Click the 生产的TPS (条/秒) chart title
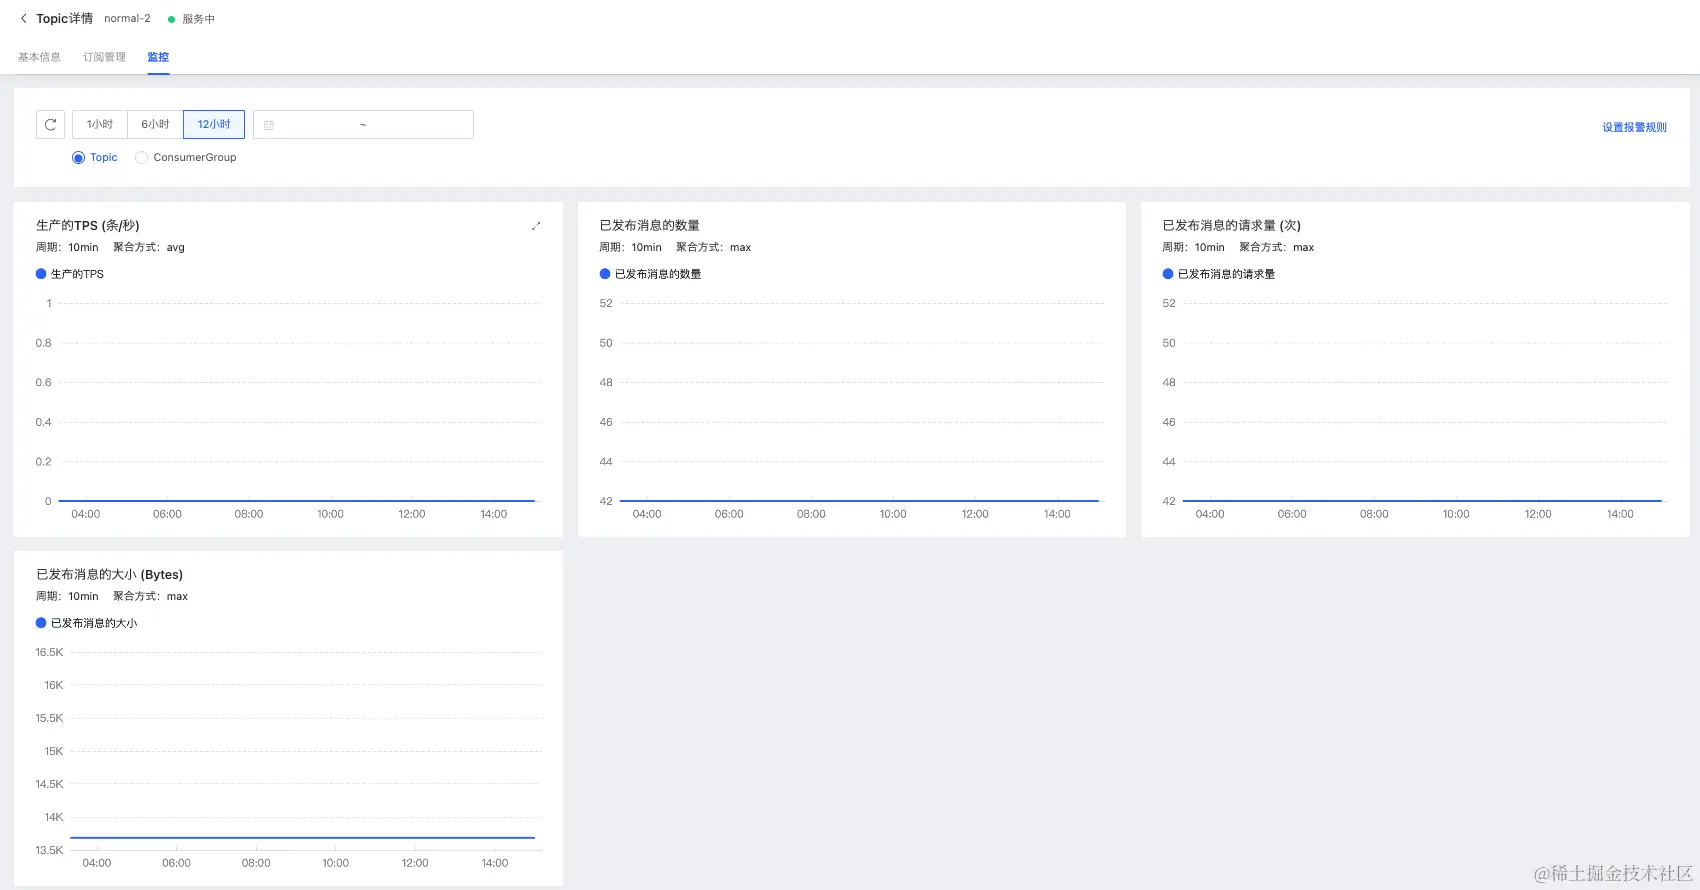 88,226
